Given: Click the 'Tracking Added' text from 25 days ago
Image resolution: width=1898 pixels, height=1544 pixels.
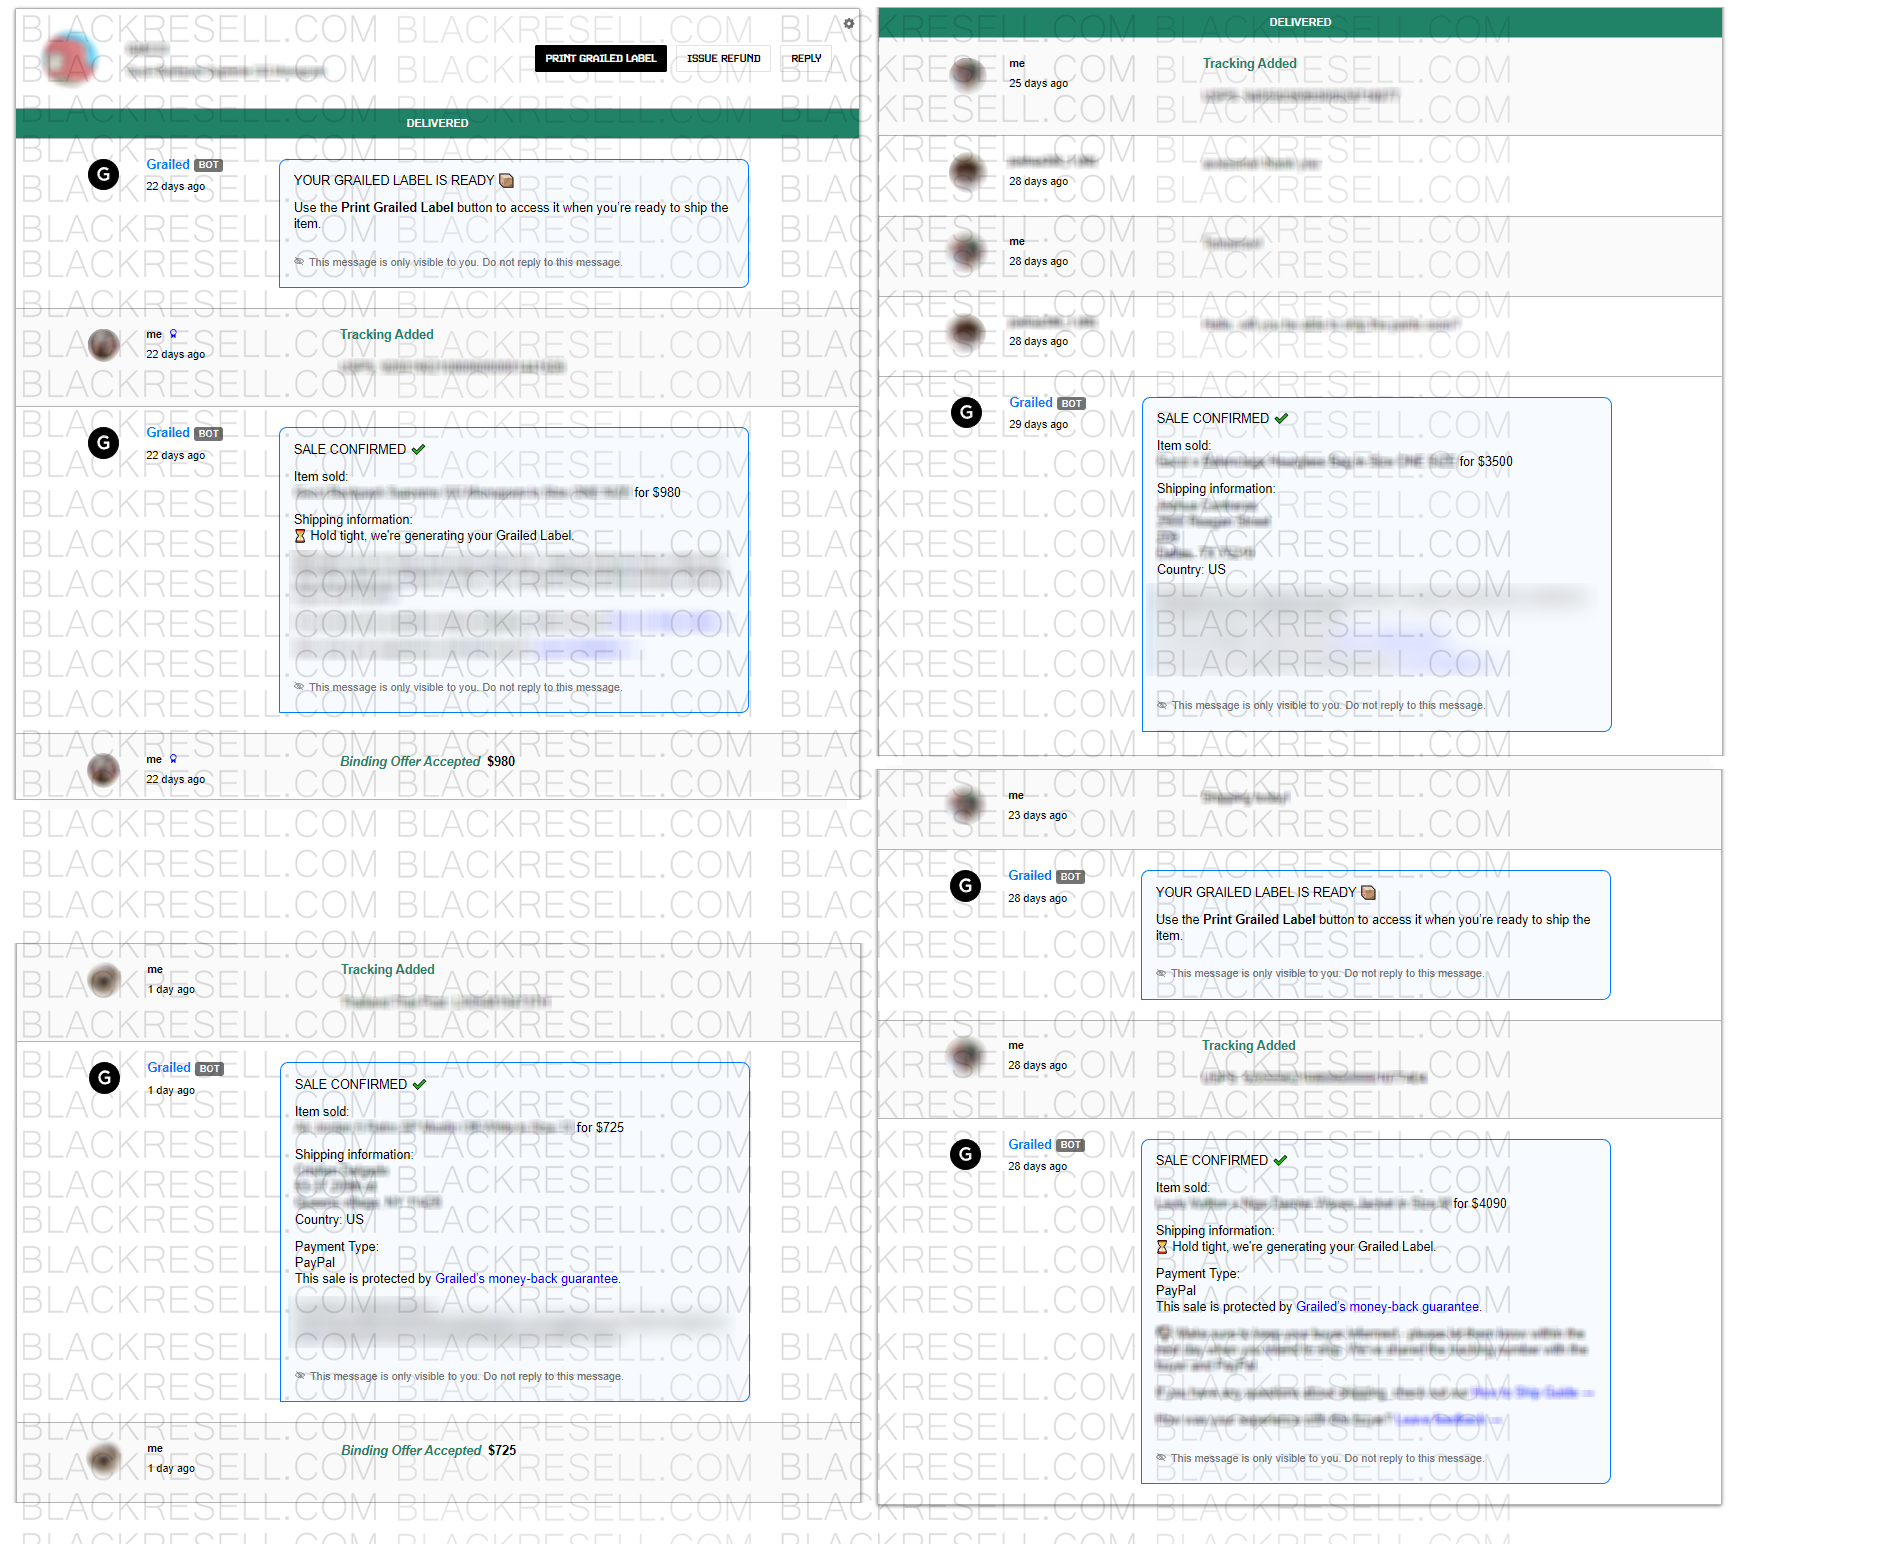Looking at the screenshot, I should [x=1250, y=64].
